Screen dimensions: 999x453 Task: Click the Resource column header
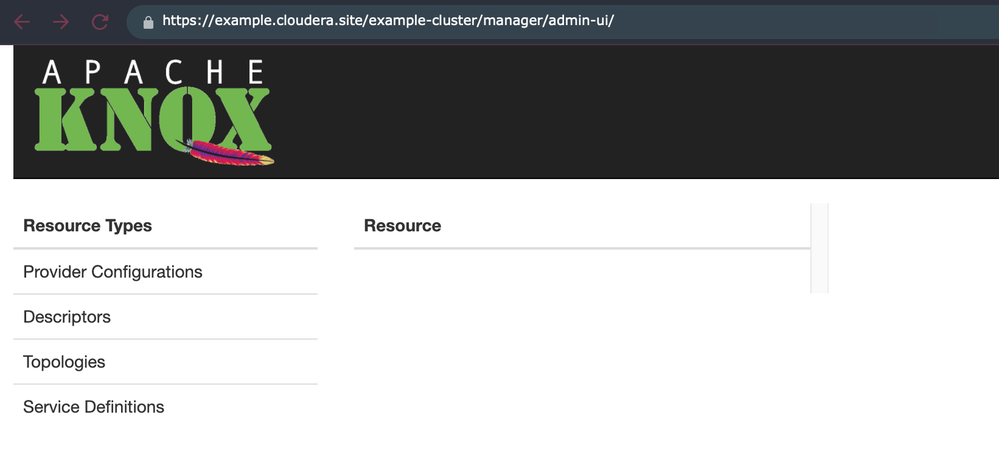pos(403,226)
